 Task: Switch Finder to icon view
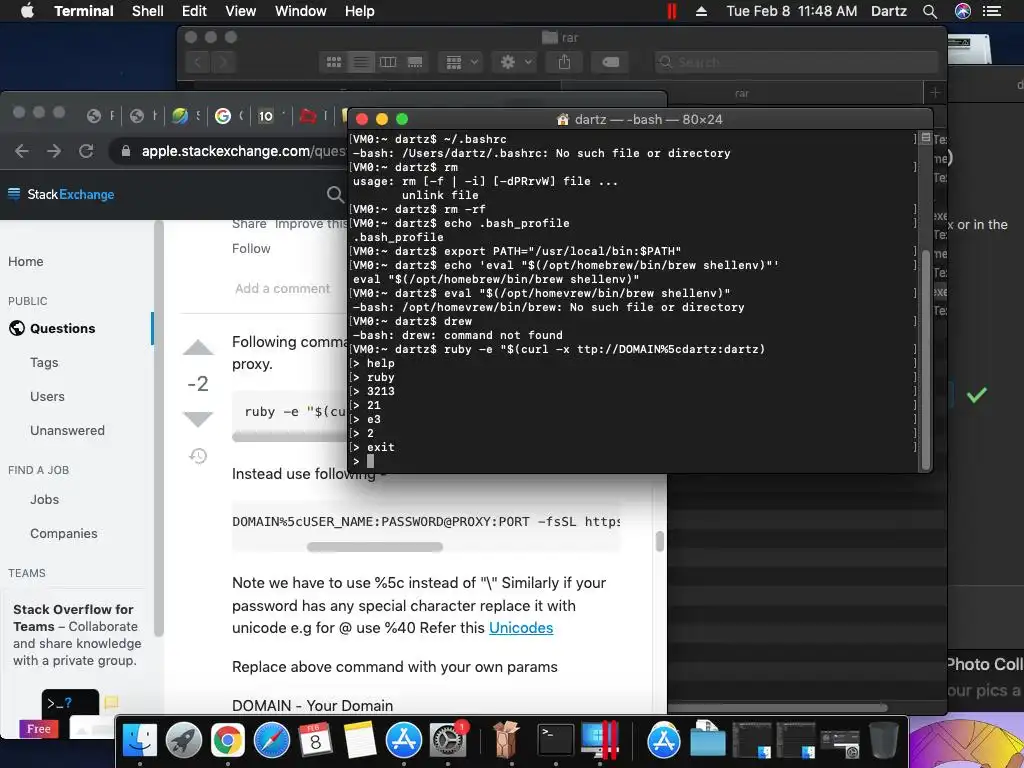tap(334, 62)
